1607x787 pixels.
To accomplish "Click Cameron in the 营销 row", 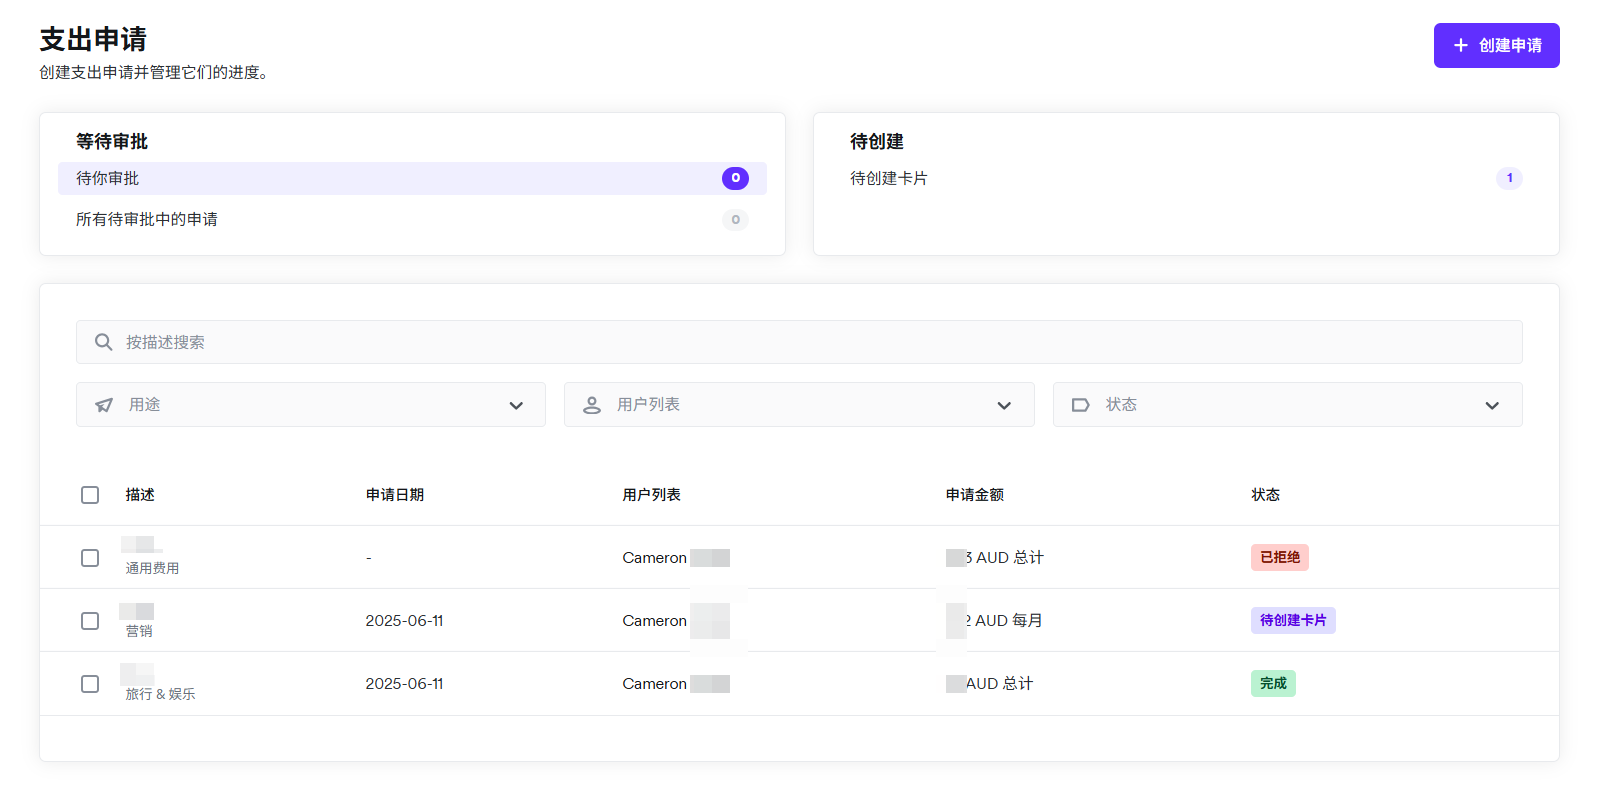I will pos(654,621).
